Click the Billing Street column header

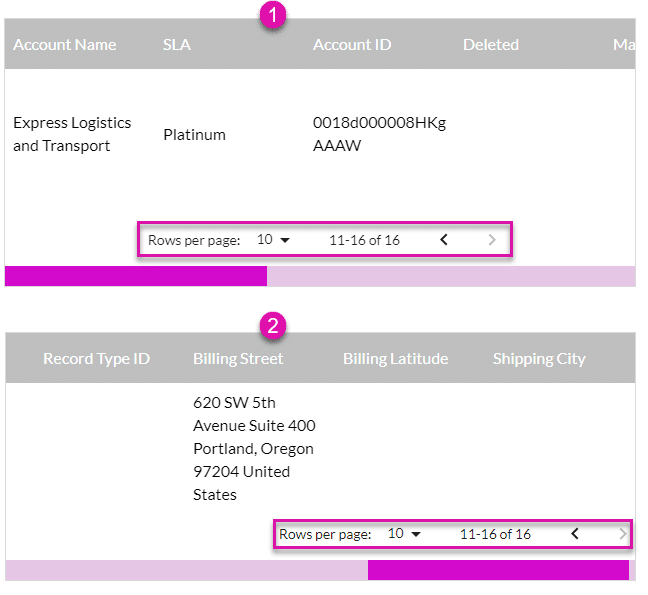pyautogui.click(x=238, y=359)
